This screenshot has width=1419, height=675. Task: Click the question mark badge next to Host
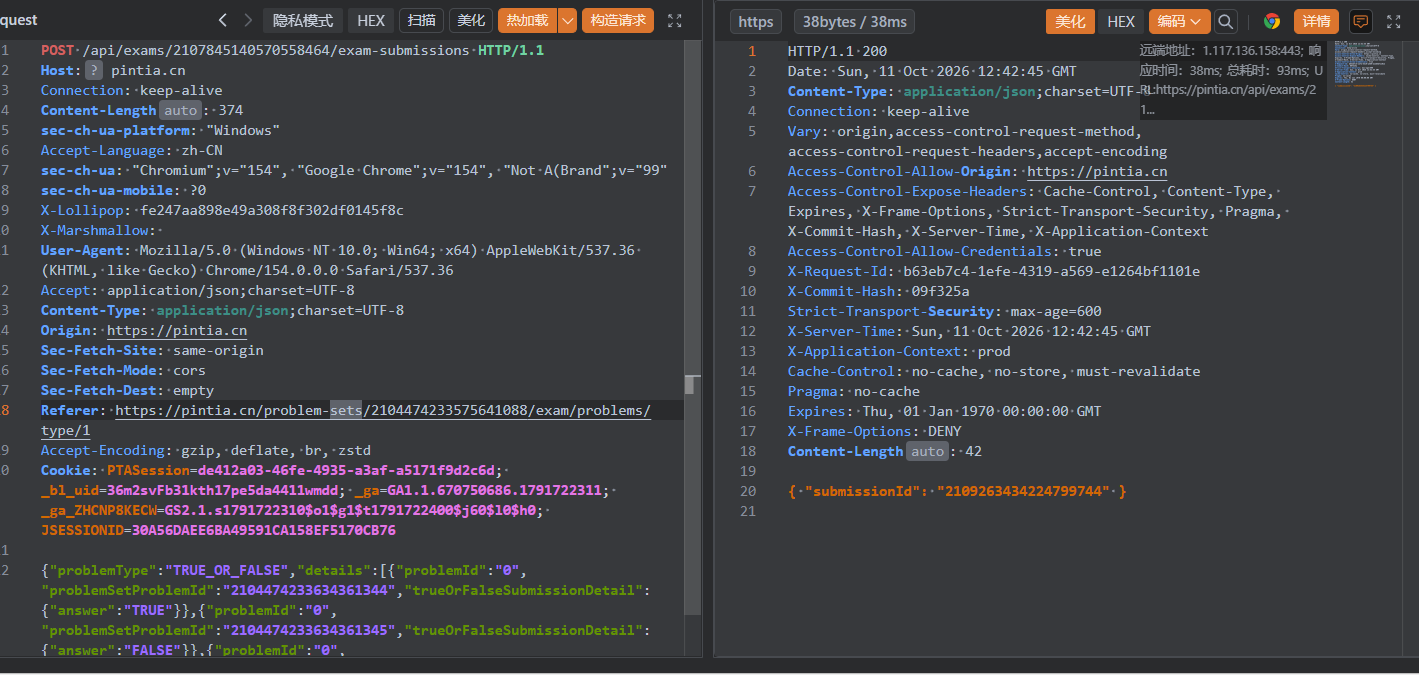[94, 70]
